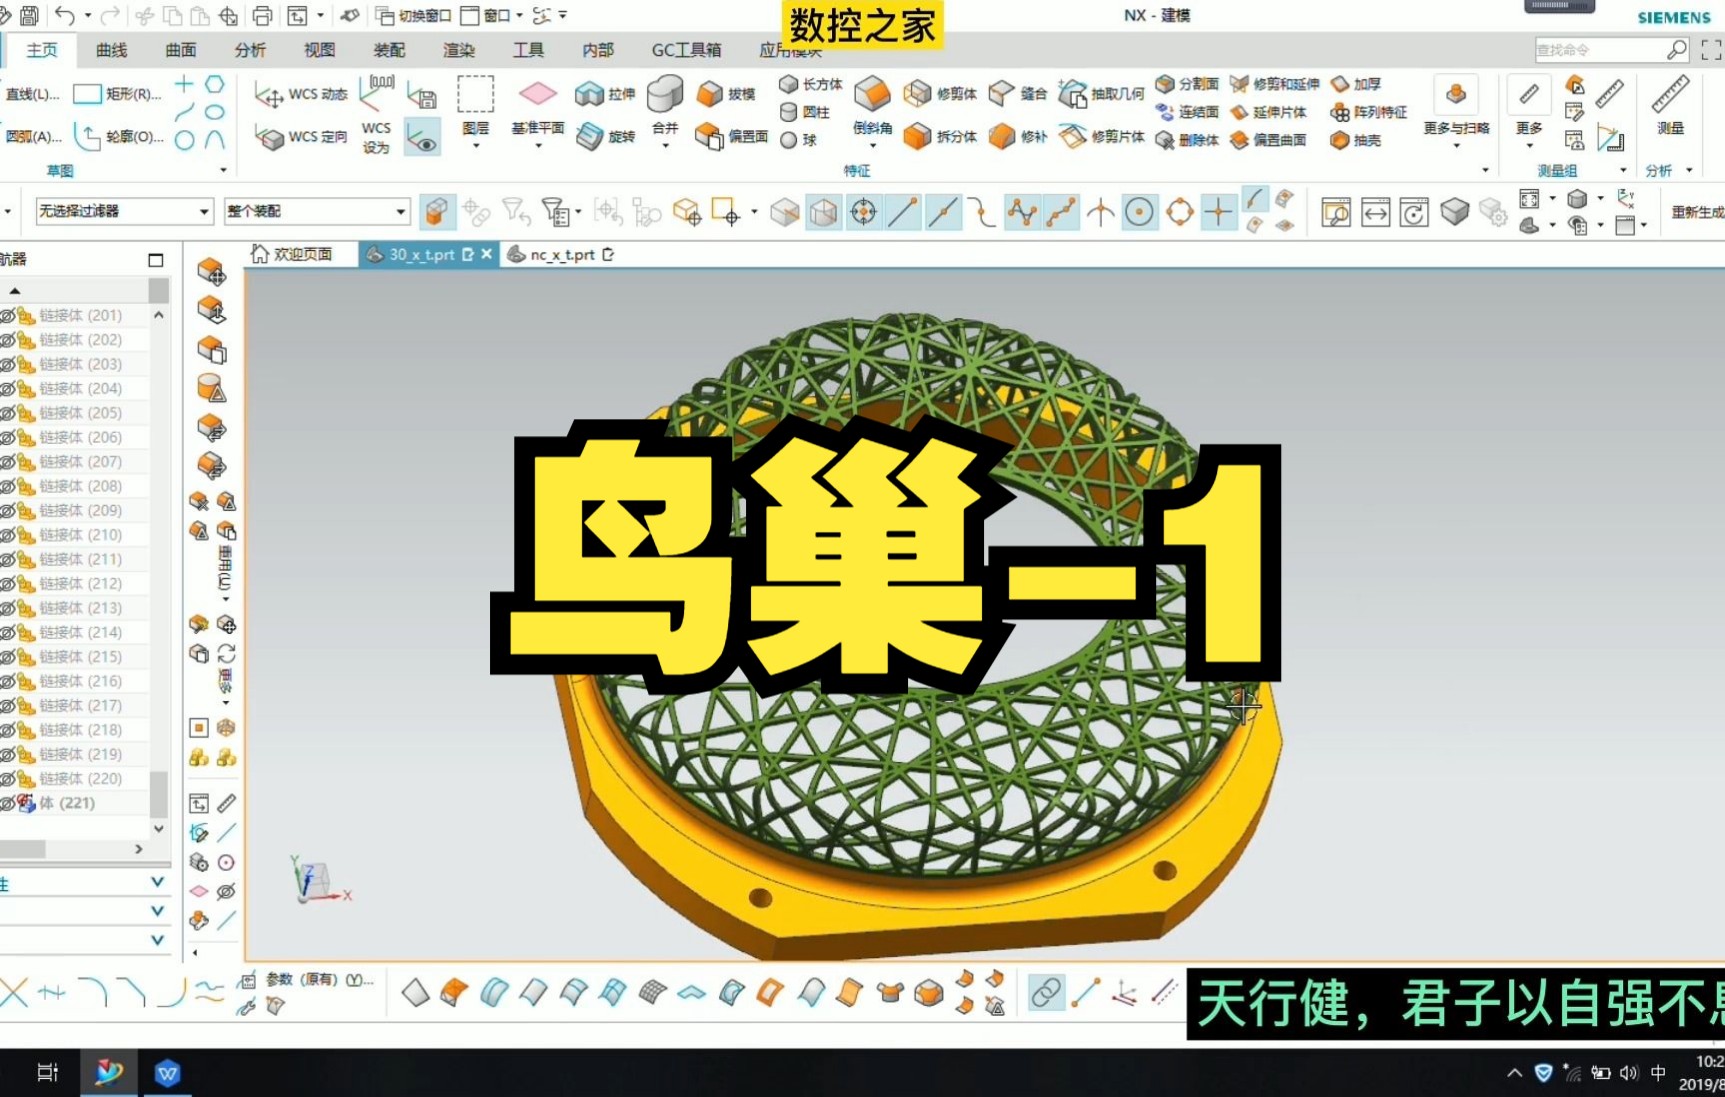Switch to the 曲面 ribbon tab

(179, 49)
